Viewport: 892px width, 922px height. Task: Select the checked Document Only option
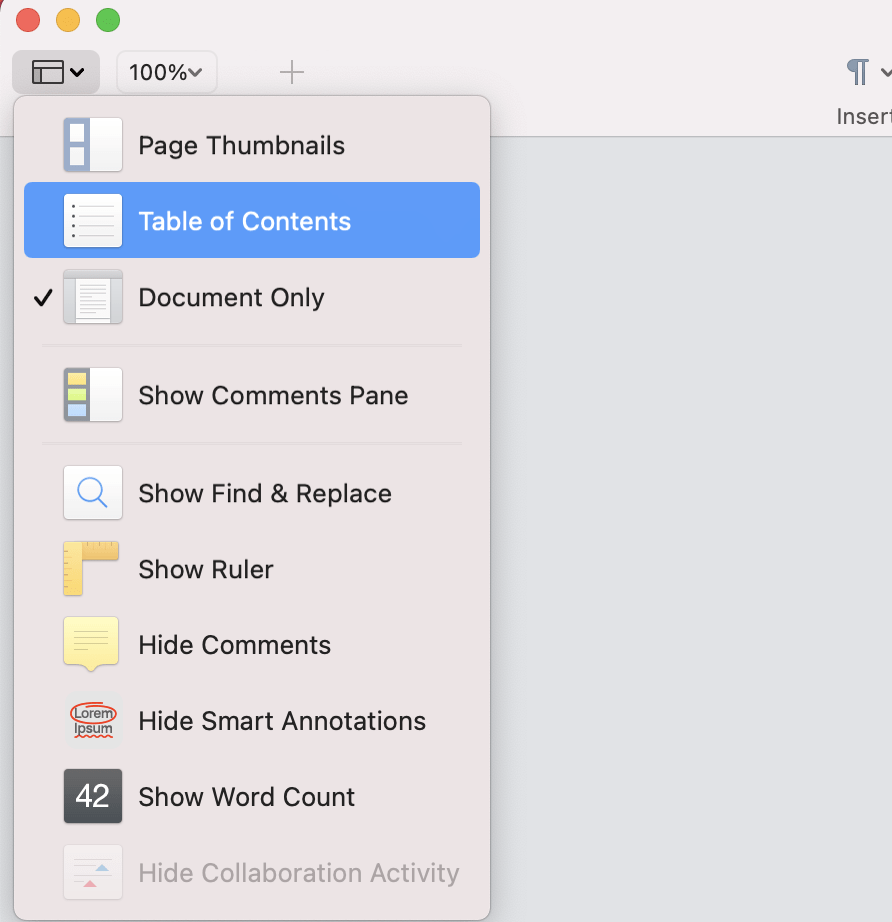[231, 296]
